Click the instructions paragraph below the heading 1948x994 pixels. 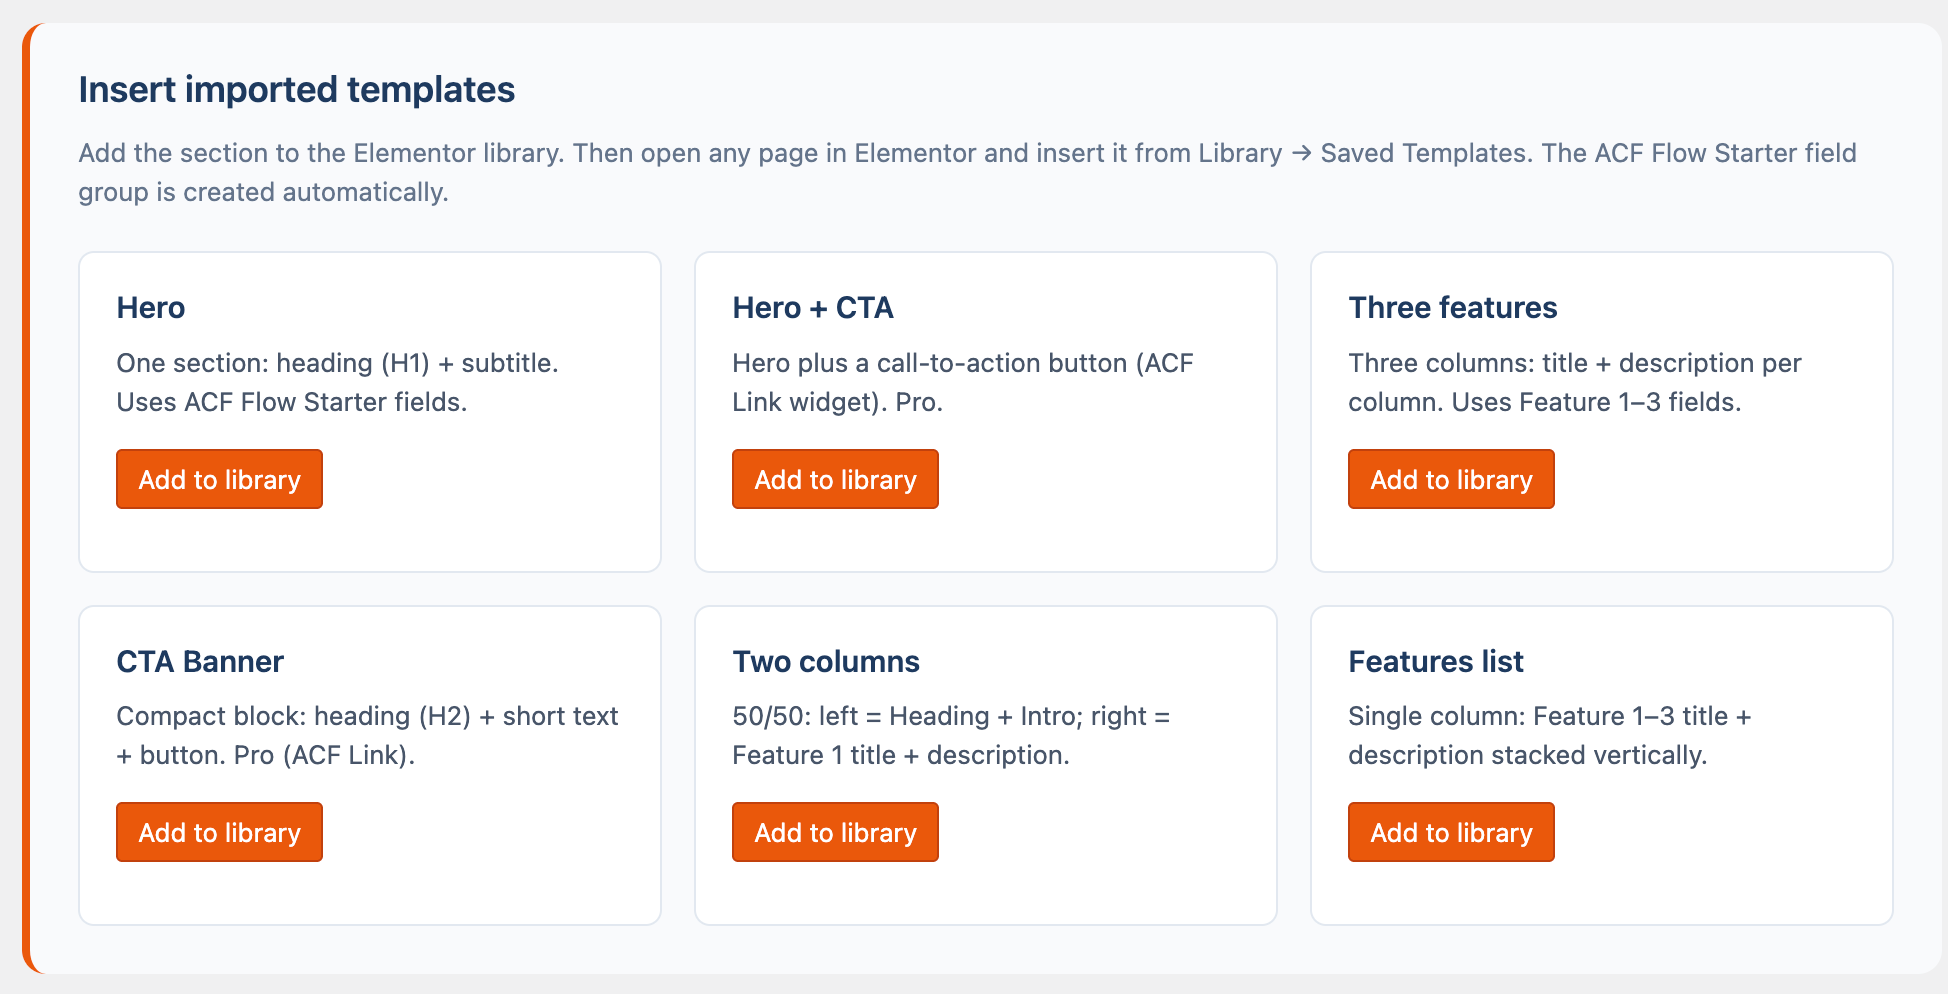pos(967,172)
